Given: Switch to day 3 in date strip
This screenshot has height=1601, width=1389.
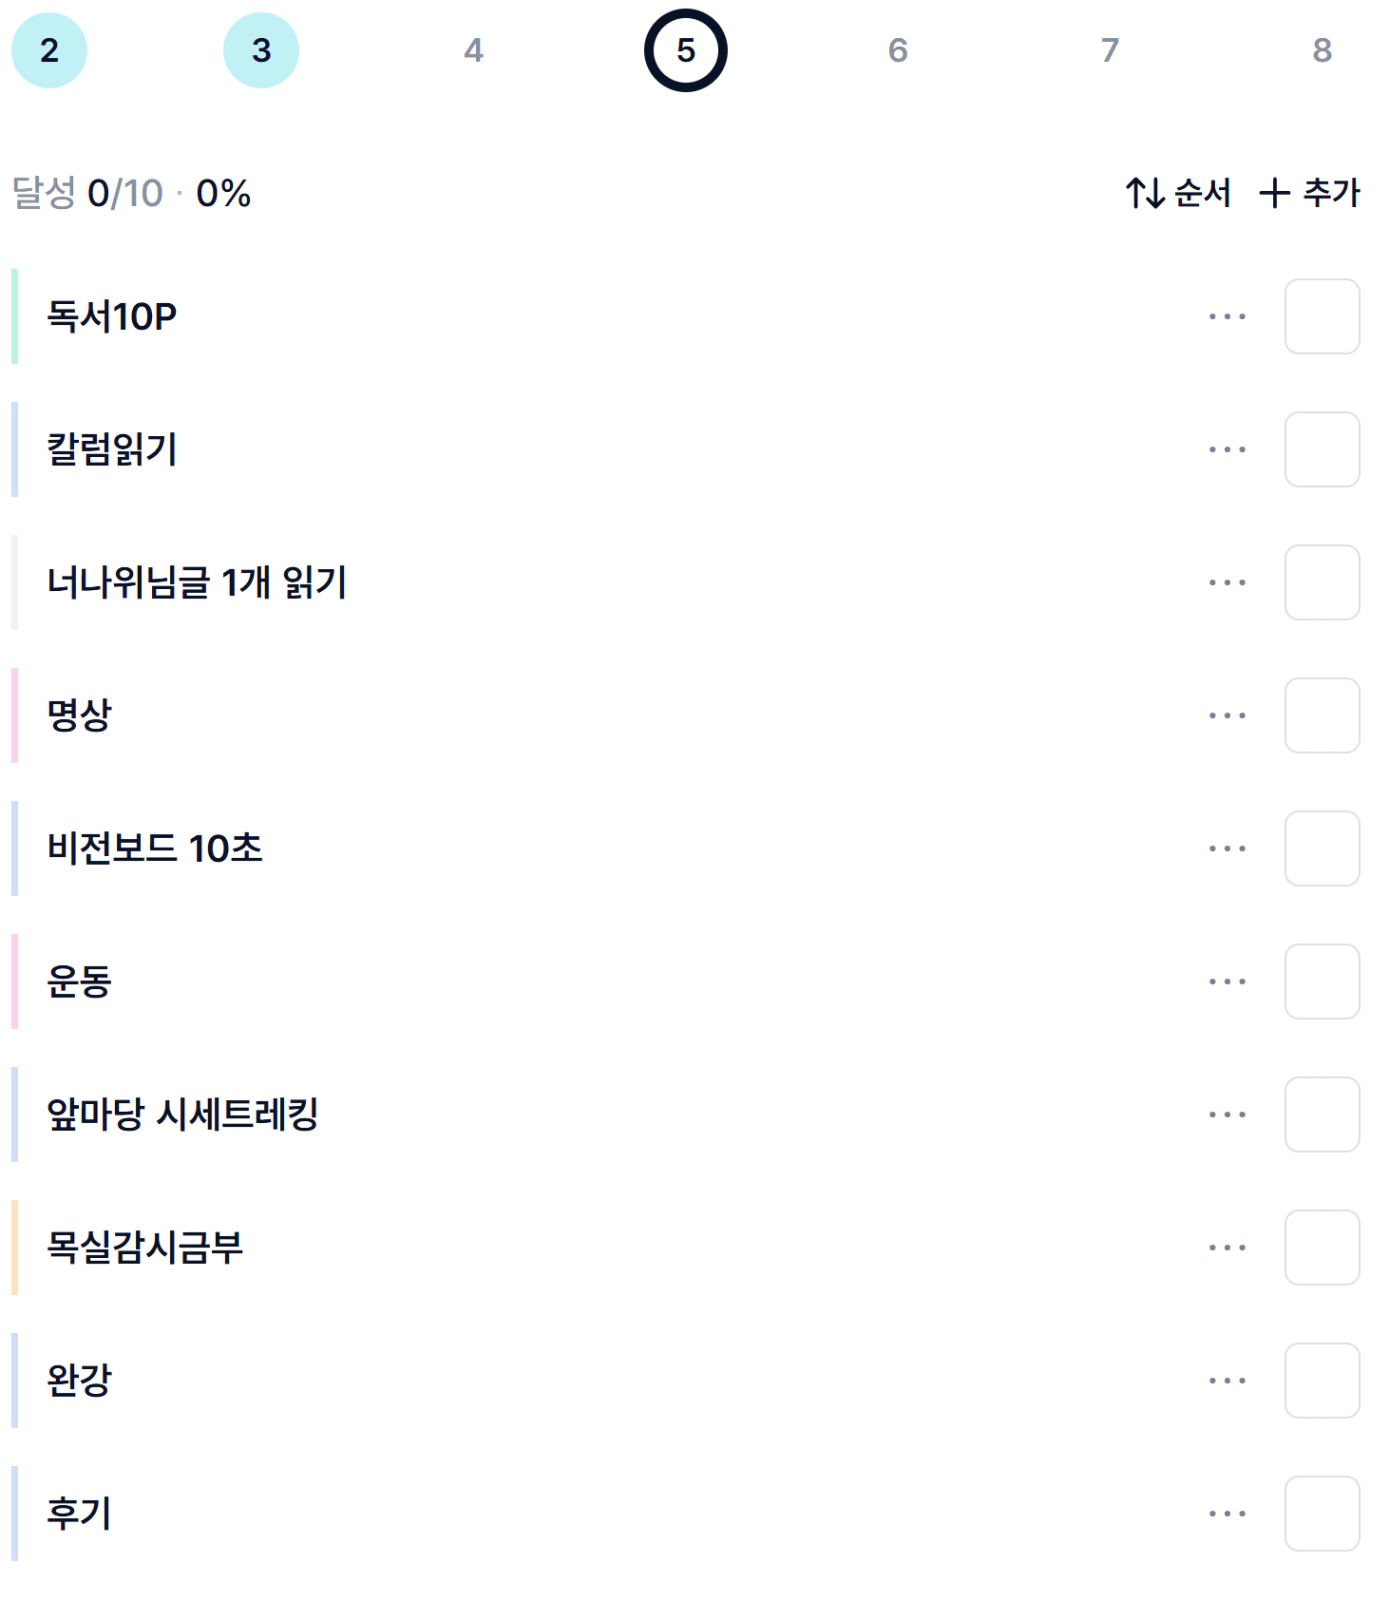Looking at the screenshot, I should point(261,50).
